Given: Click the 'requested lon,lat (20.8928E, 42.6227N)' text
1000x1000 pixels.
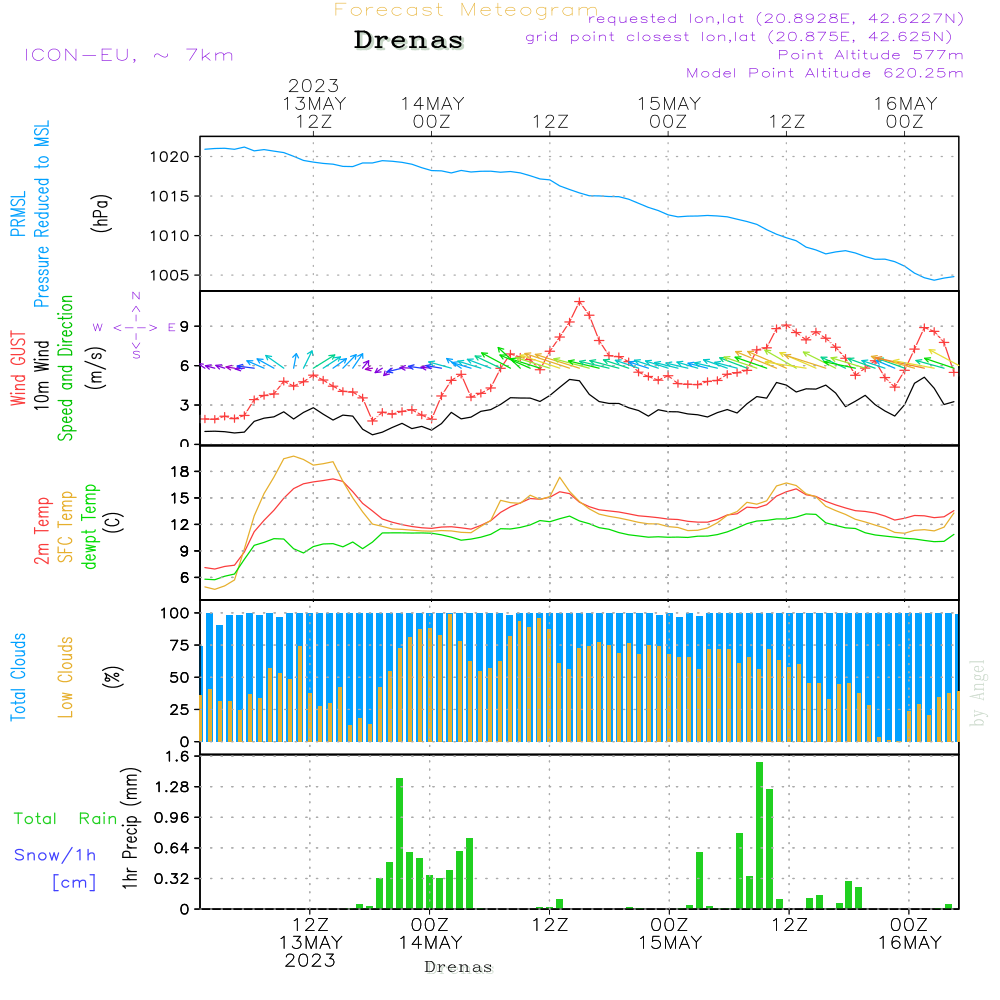Looking at the screenshot, I should click(x=776, y=18).
